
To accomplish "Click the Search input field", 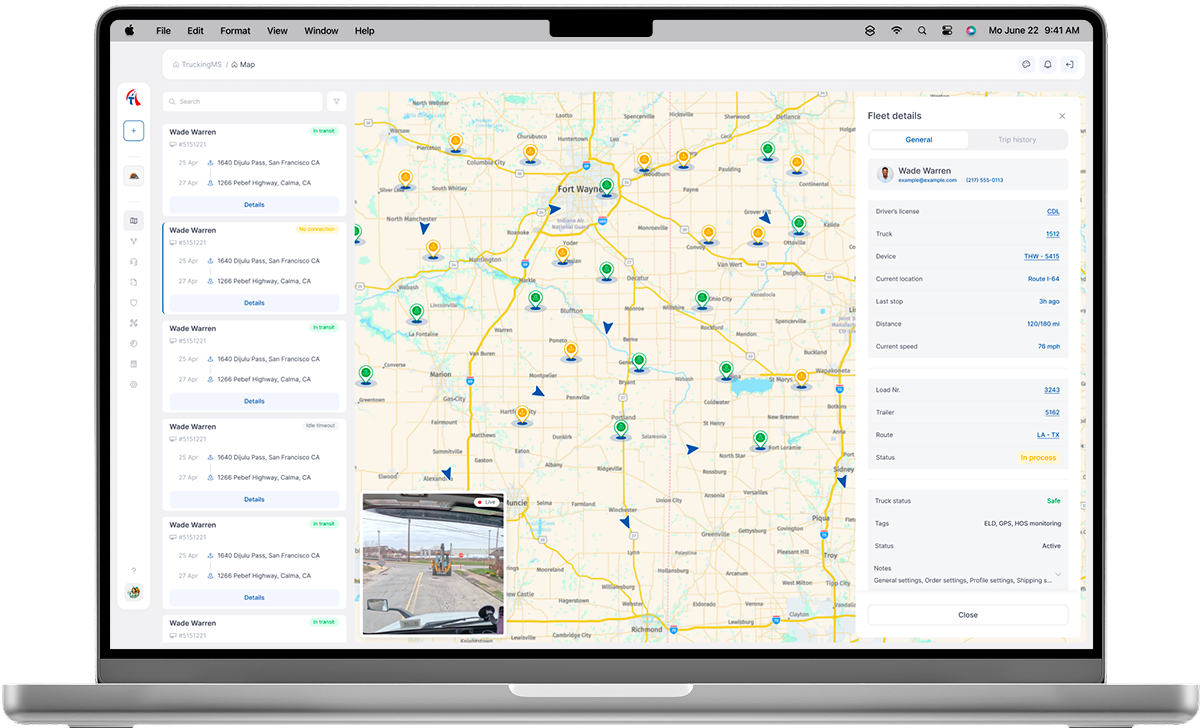I will point(245,101).
